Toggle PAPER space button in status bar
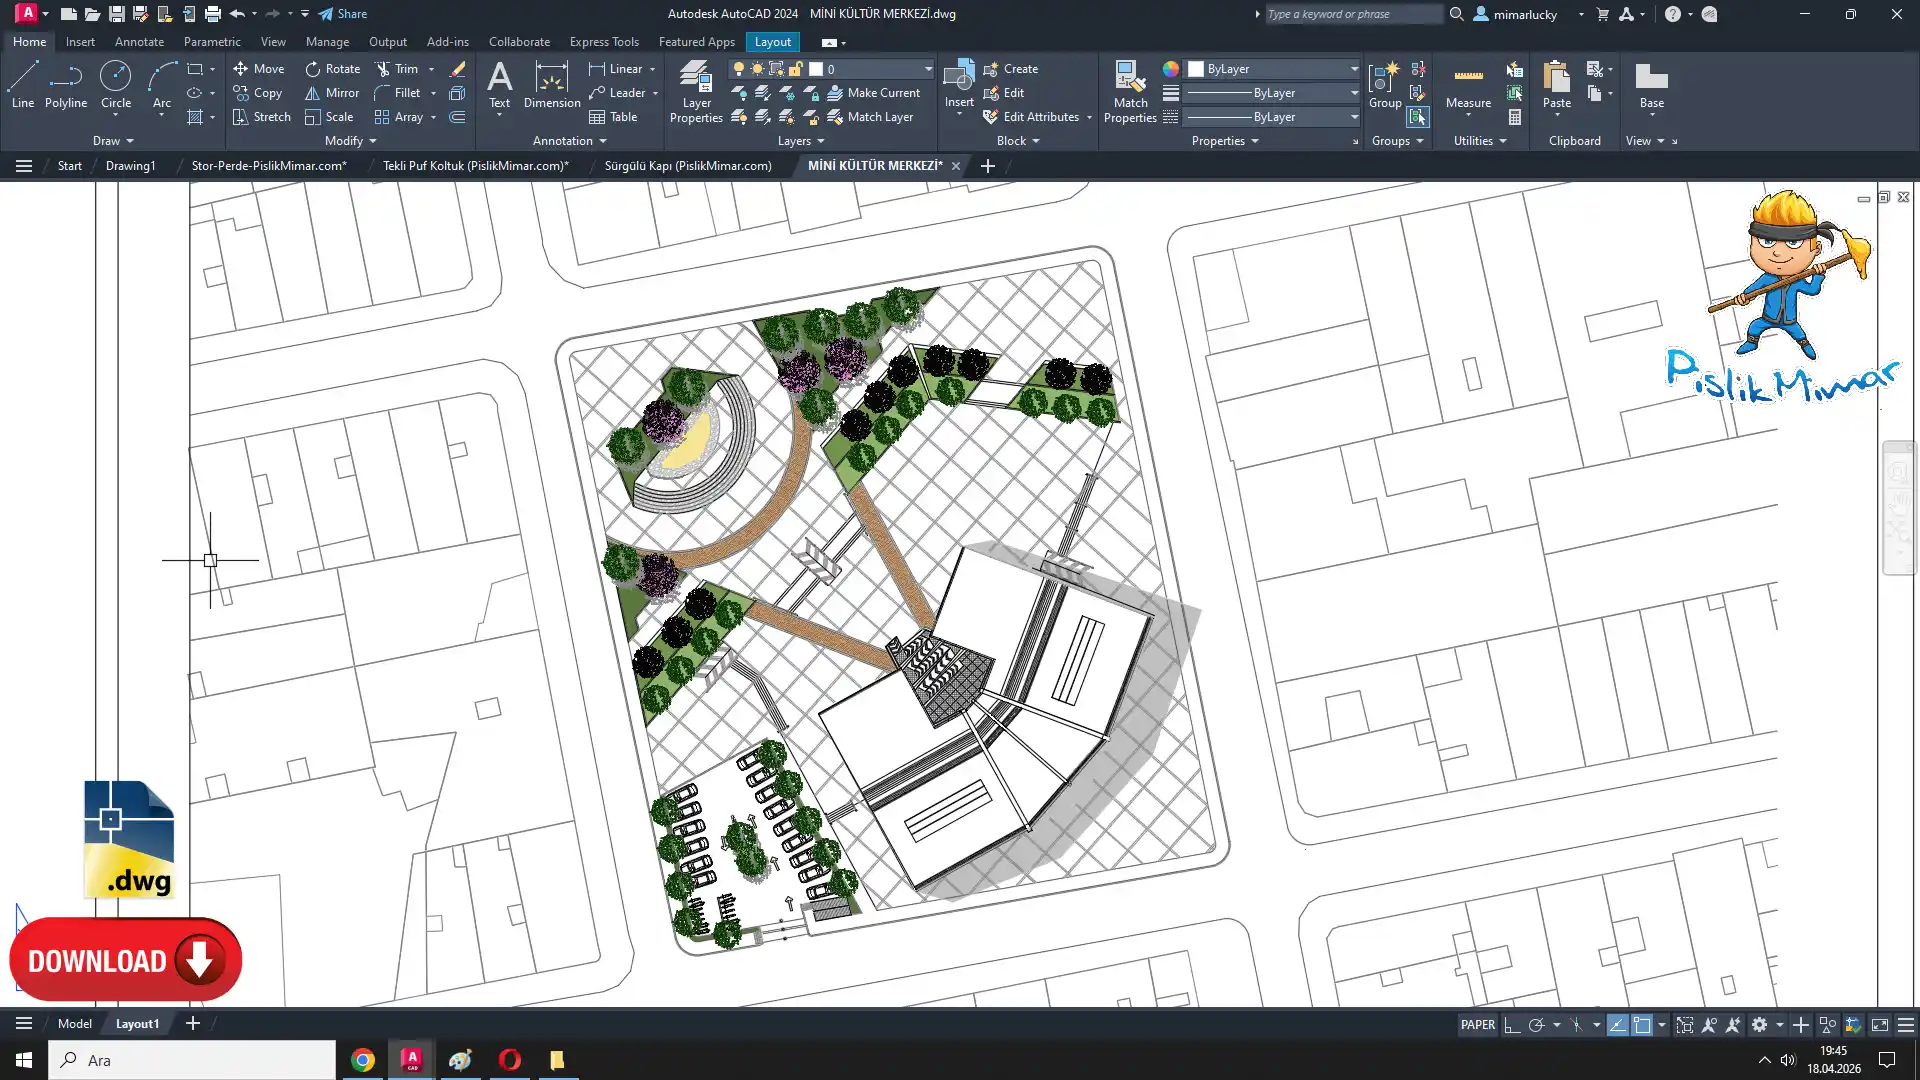Viewport: 1920px width, 1080px height. [1477, 1025]
